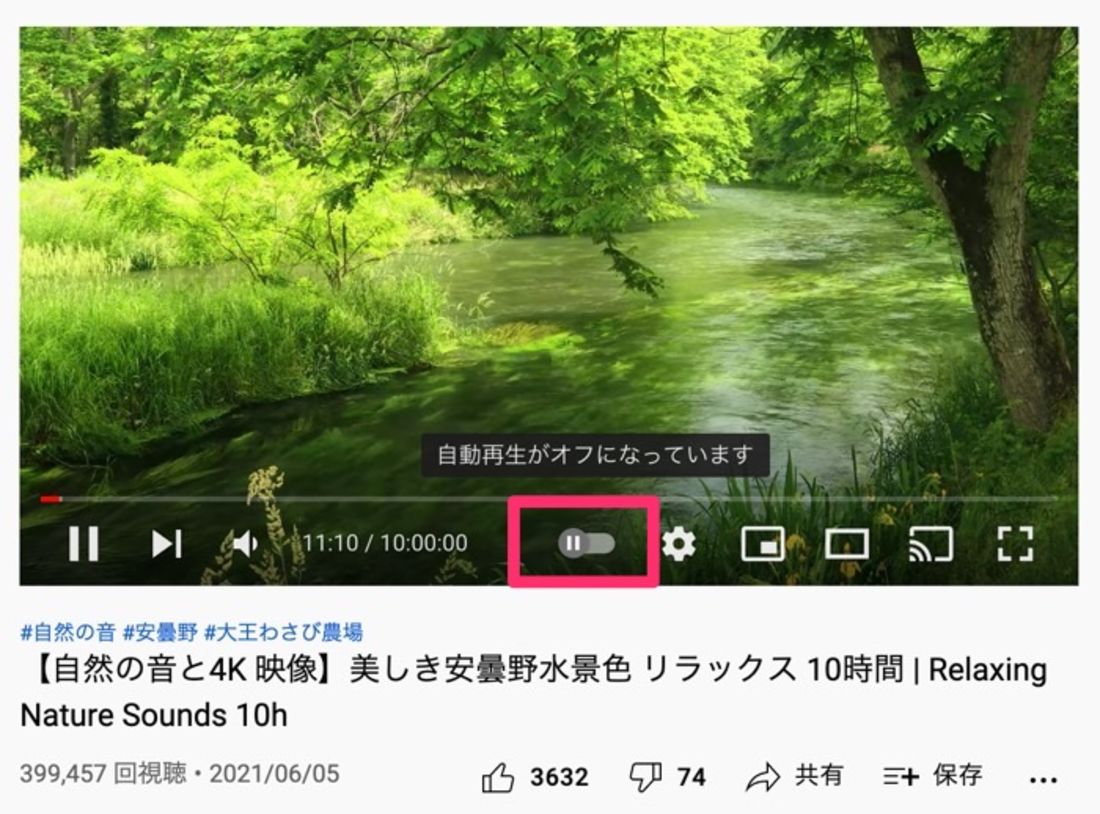Switch to theater mode view
The height and width of the screenshot is (814, 1100).
coord(847,544)
